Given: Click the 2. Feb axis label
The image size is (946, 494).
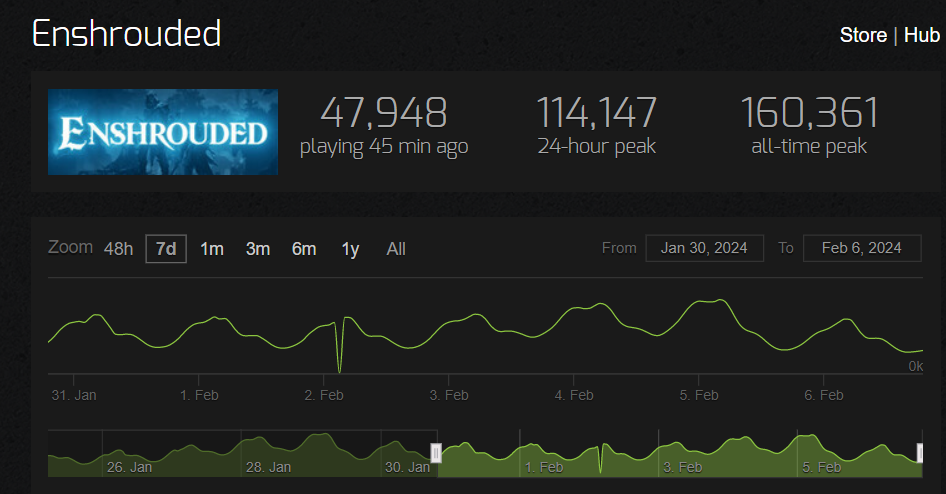Looking at the screenshot, I should click(x=324, y=395).
